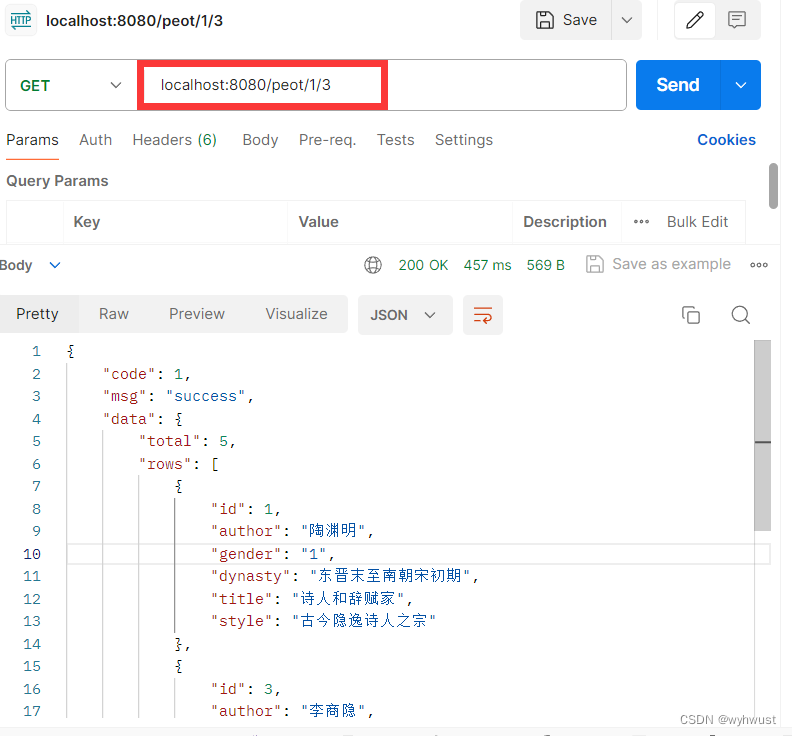792x736 pixels.
Task: Click the author value 李商隐
Action: click(333, 711)
